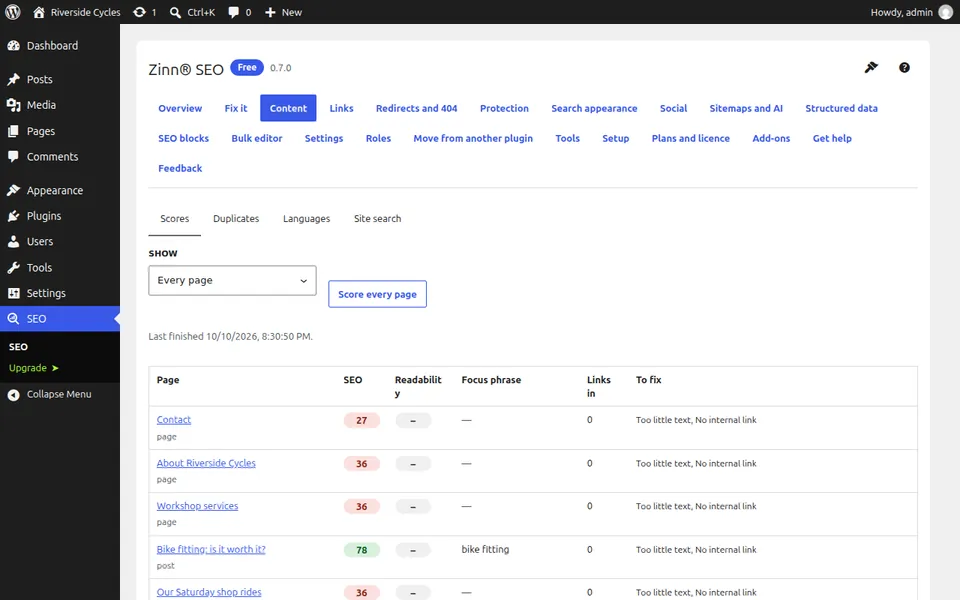Open the comments bubble in admin bar

click(233, 12)
